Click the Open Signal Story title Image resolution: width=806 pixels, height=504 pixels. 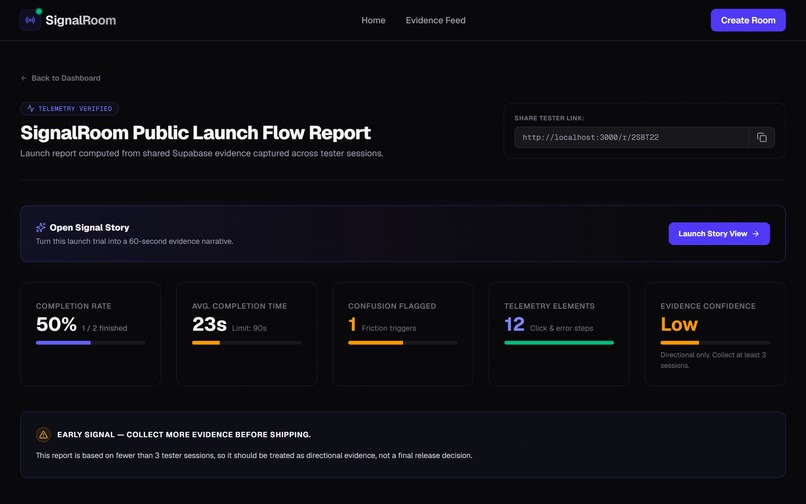(x=89, y=227)
